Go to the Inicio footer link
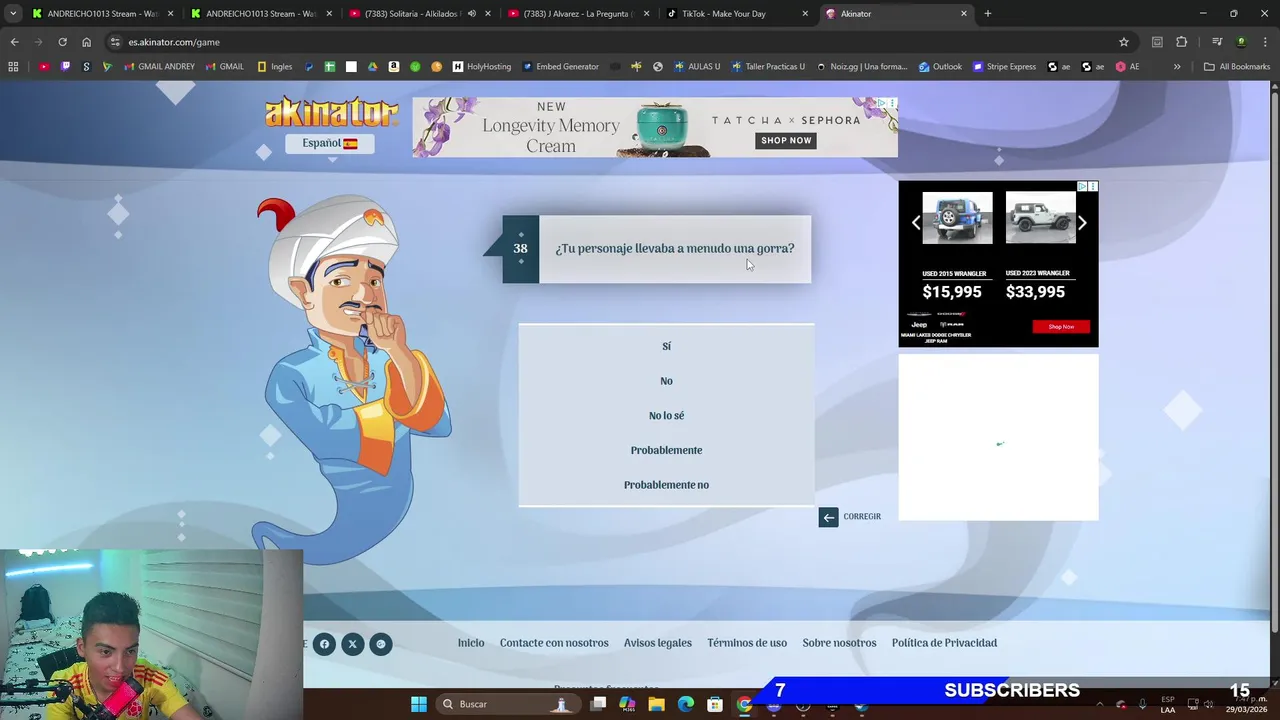Viewport: 1280px width, 720px height. click(x=471, y=643)
